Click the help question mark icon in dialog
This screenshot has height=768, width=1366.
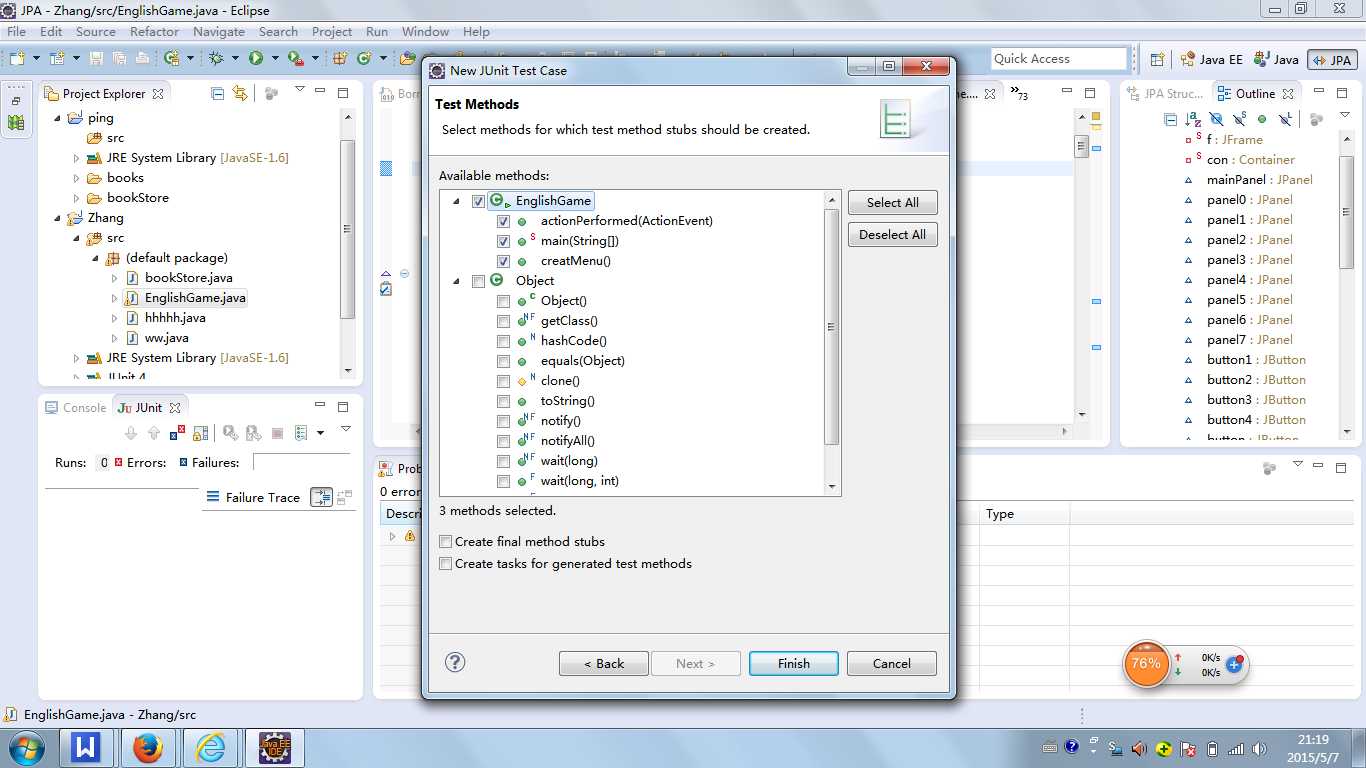[x=455, y=662]
